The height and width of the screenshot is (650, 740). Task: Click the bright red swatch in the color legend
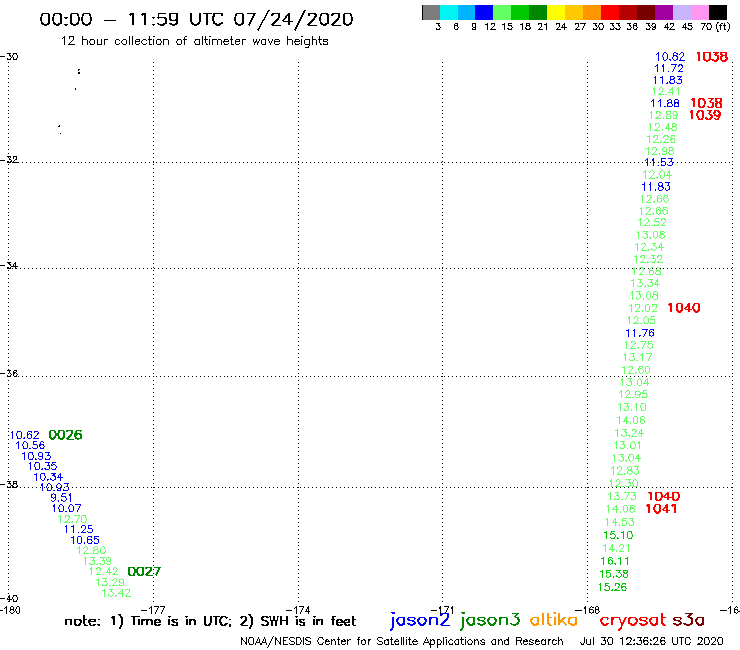pyautogui.click(x=610, y=12)
